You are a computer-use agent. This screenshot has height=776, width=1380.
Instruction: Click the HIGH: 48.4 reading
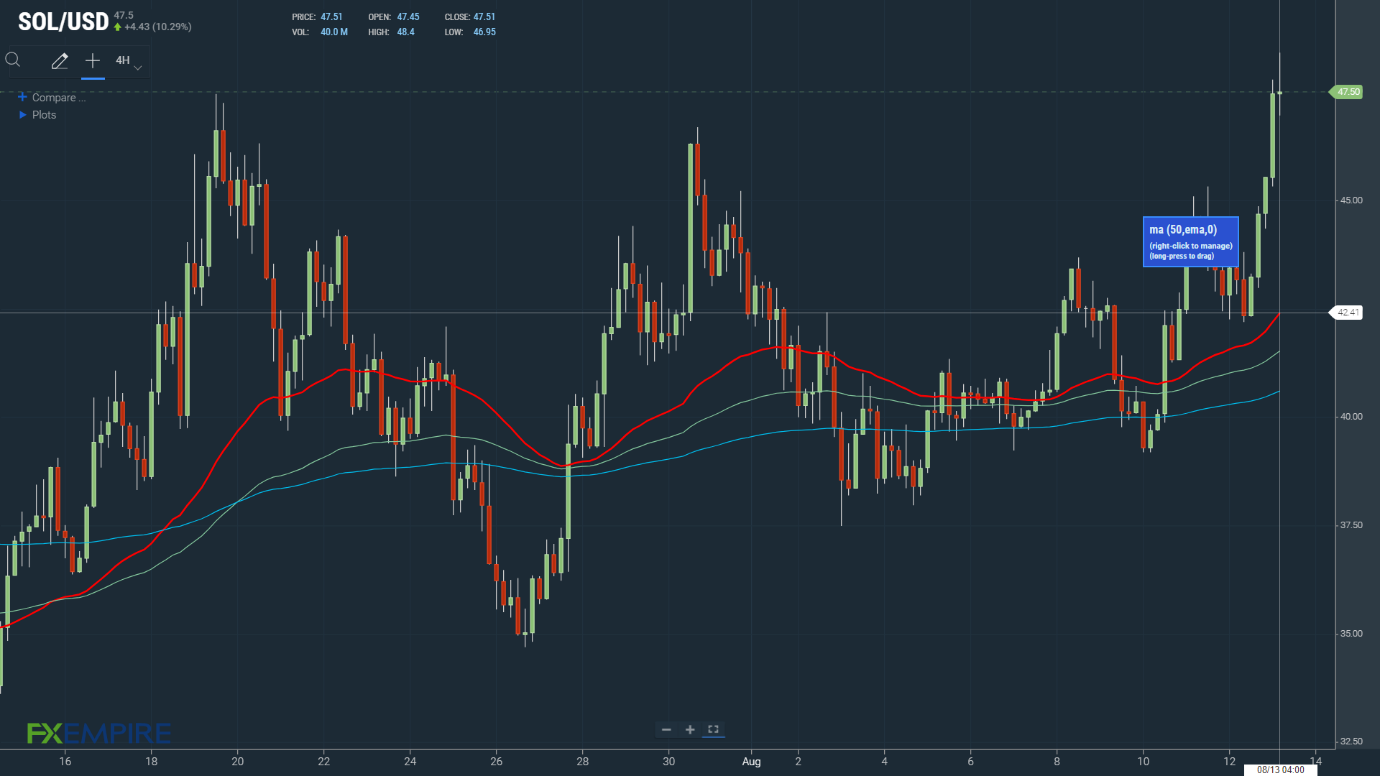pos(392,32)
